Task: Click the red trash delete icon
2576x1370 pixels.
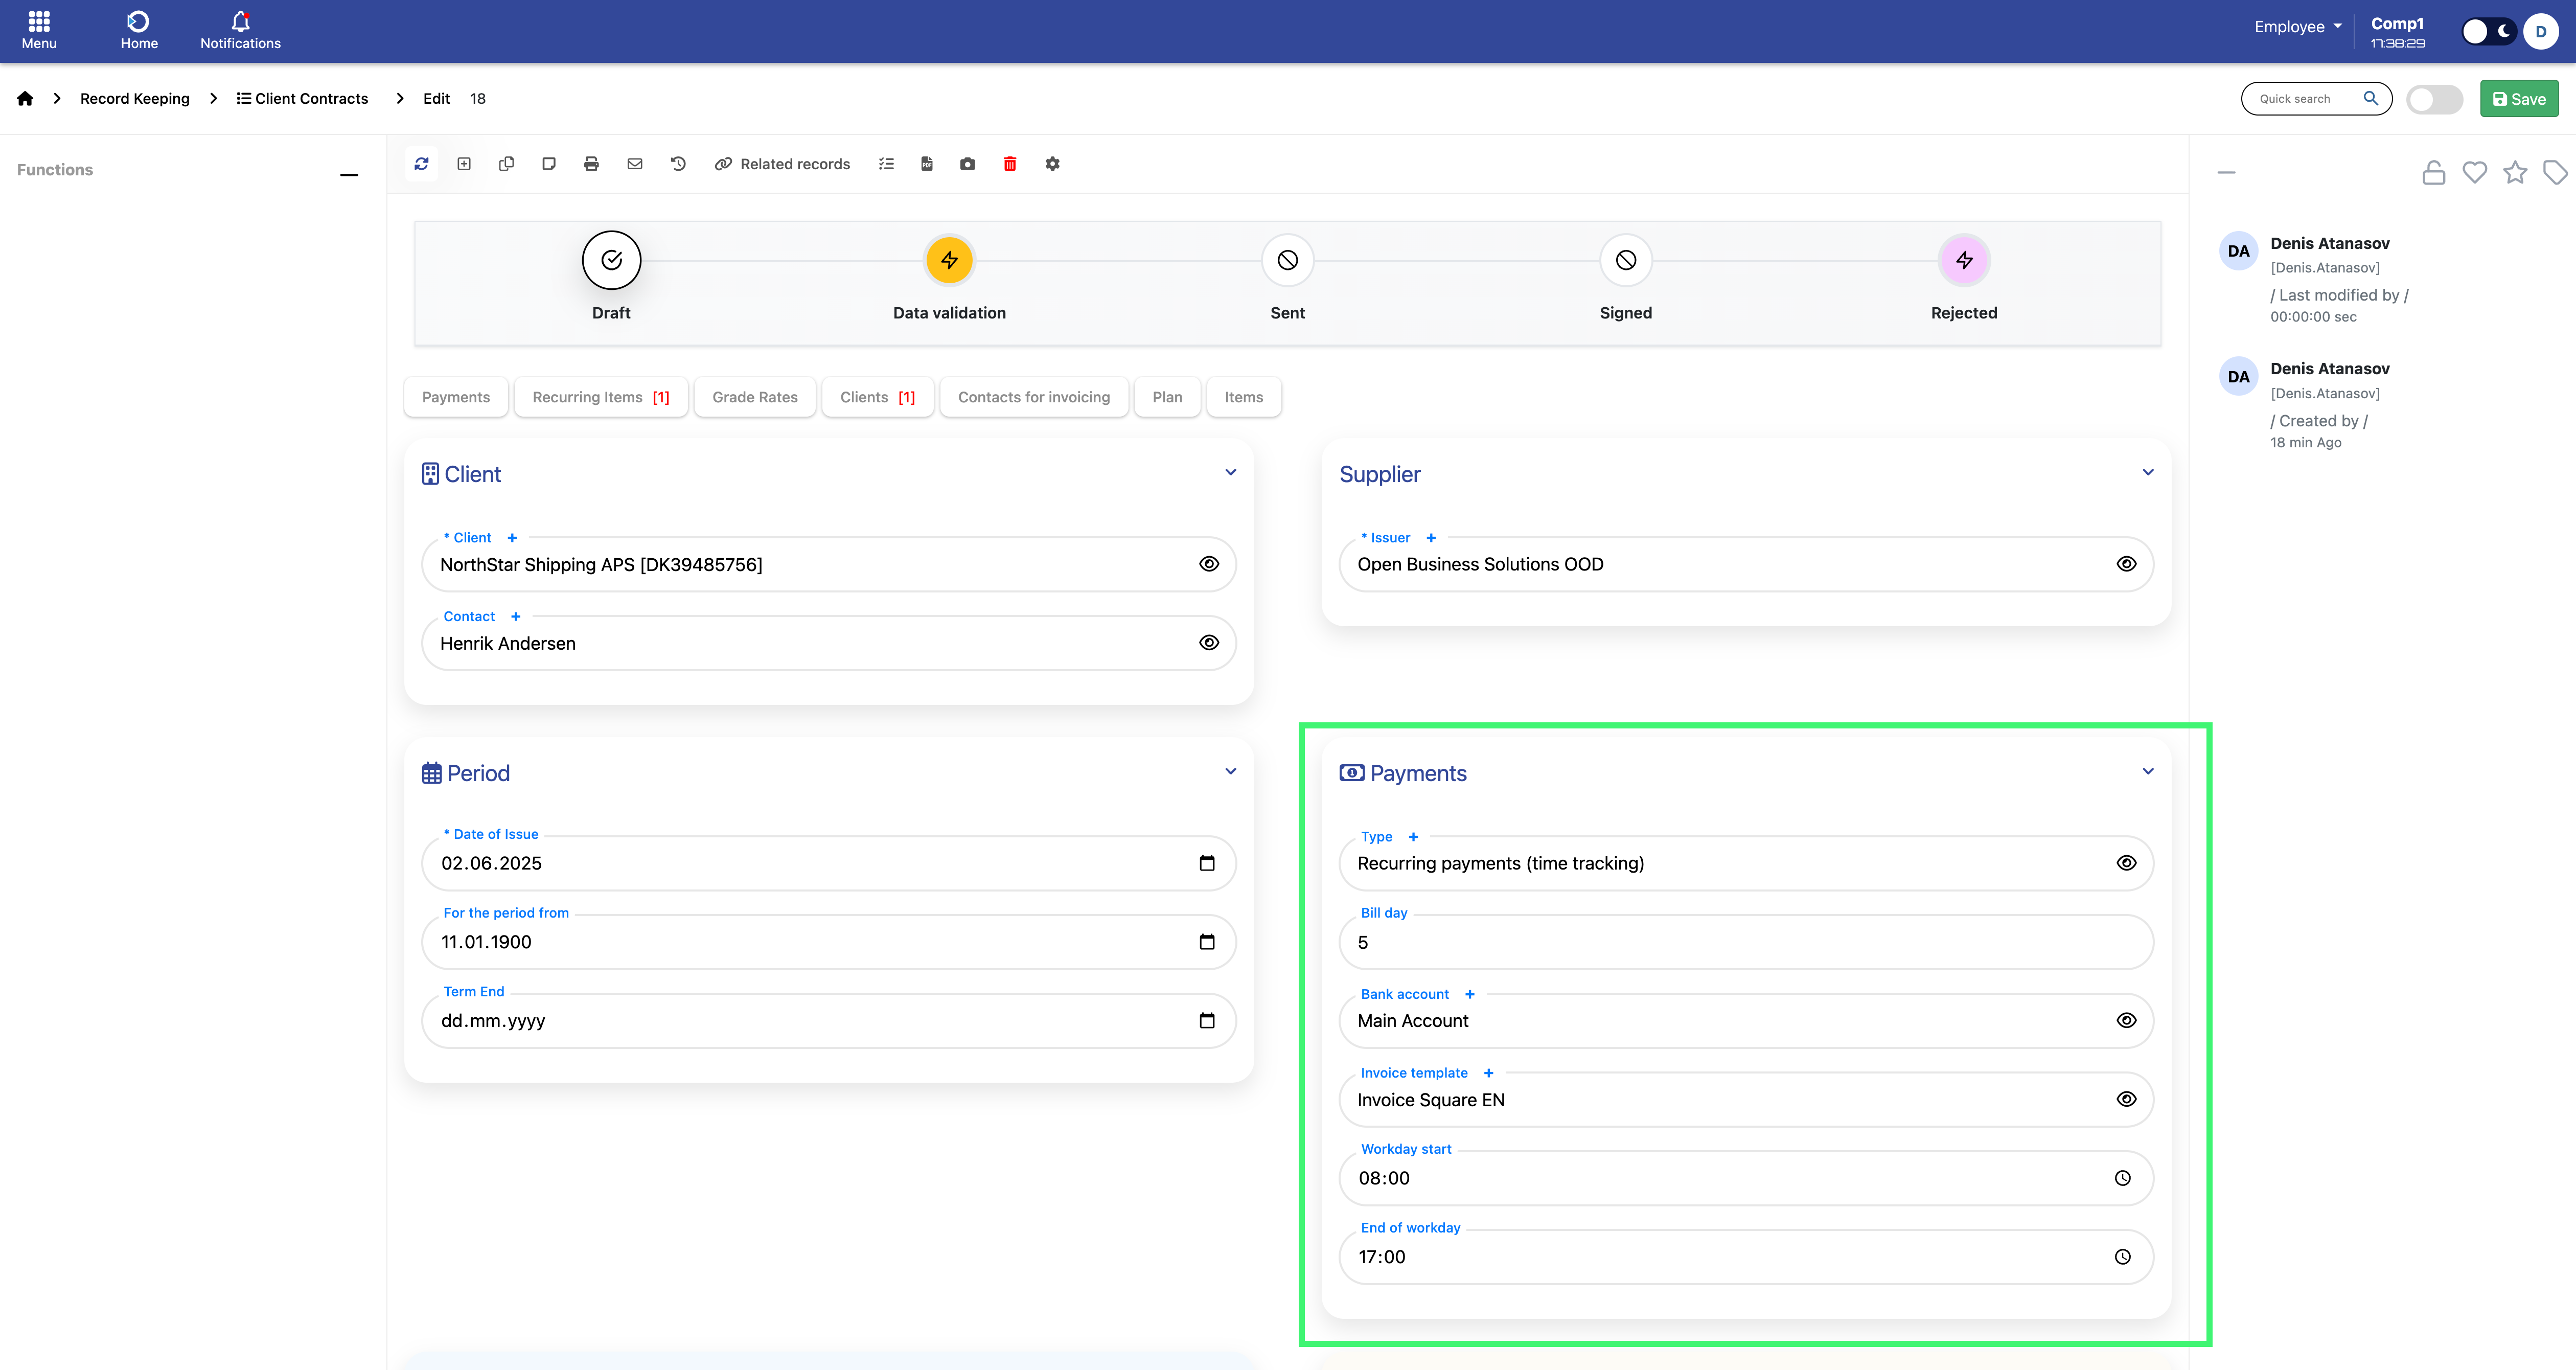Action: pyautogui.click(x=1010, y=164)
